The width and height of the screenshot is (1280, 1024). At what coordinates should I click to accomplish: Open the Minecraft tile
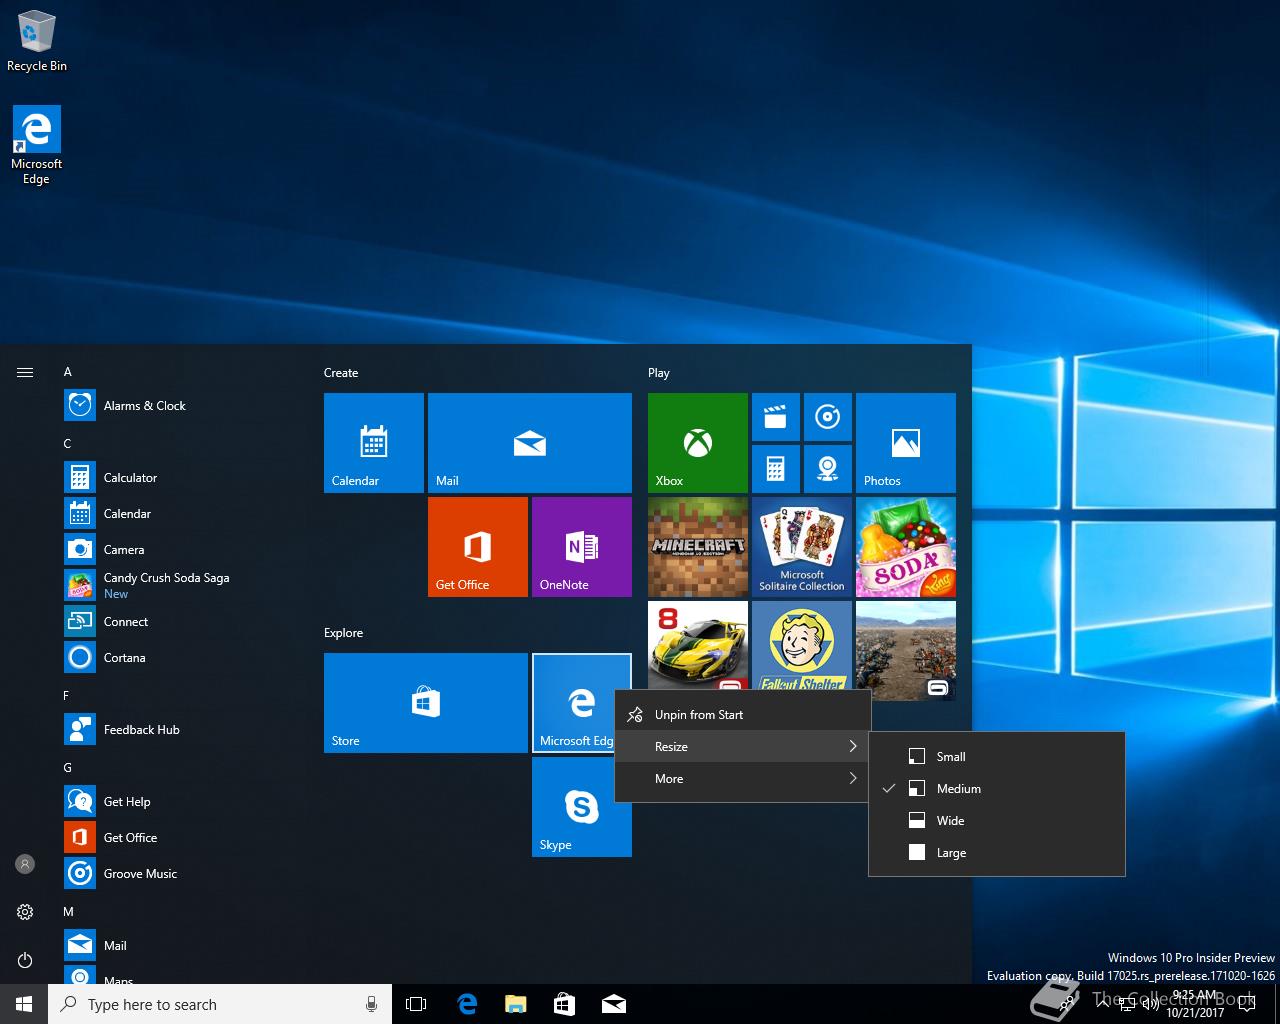(x=698, y=547)
